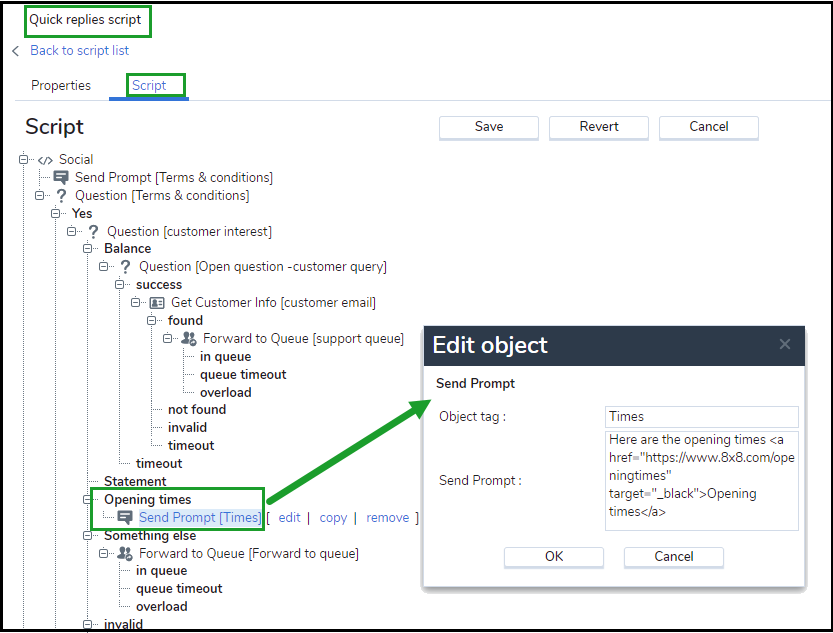Select 'queue timeout' under Forward to queue
Viewport: 833px width, 633px height.
pyautogui.click(x=179, y=589)
